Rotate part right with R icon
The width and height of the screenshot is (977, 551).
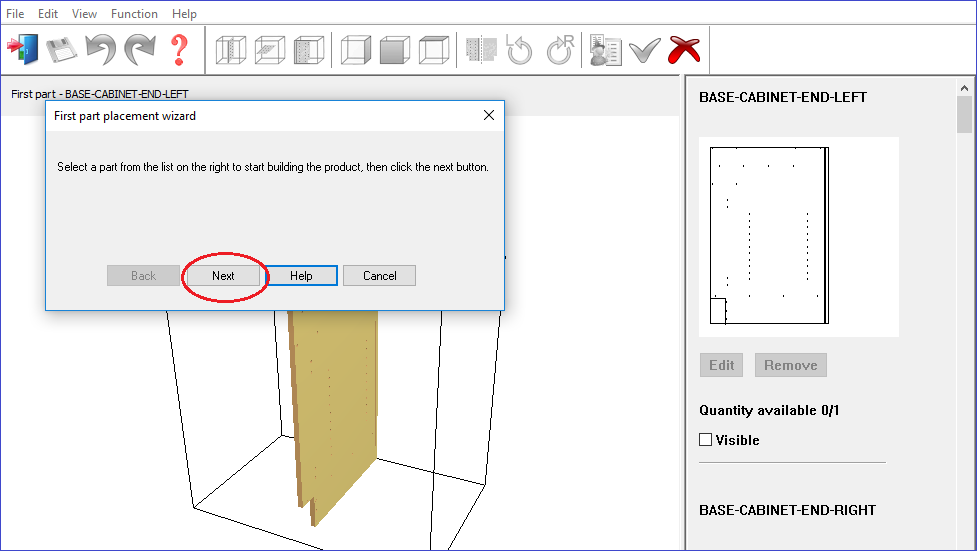pyautogui.click(x=560, y=50)
